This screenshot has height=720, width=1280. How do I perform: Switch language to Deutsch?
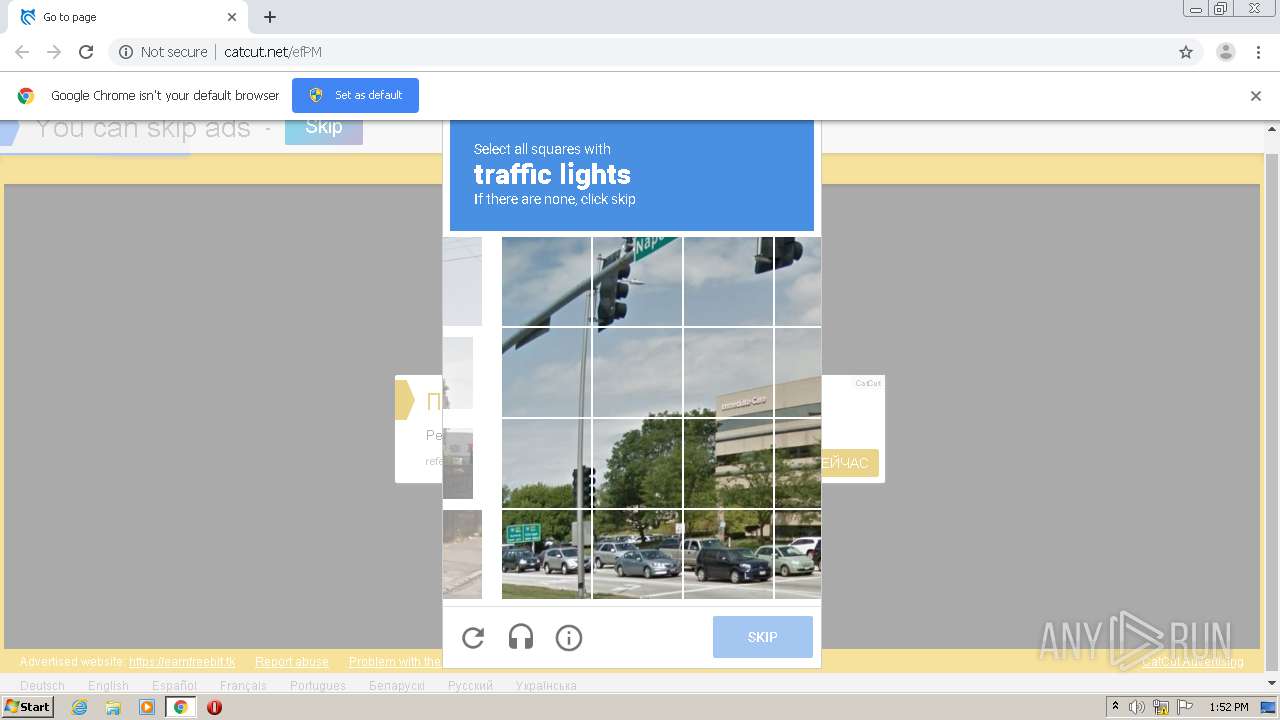(42, 686)
